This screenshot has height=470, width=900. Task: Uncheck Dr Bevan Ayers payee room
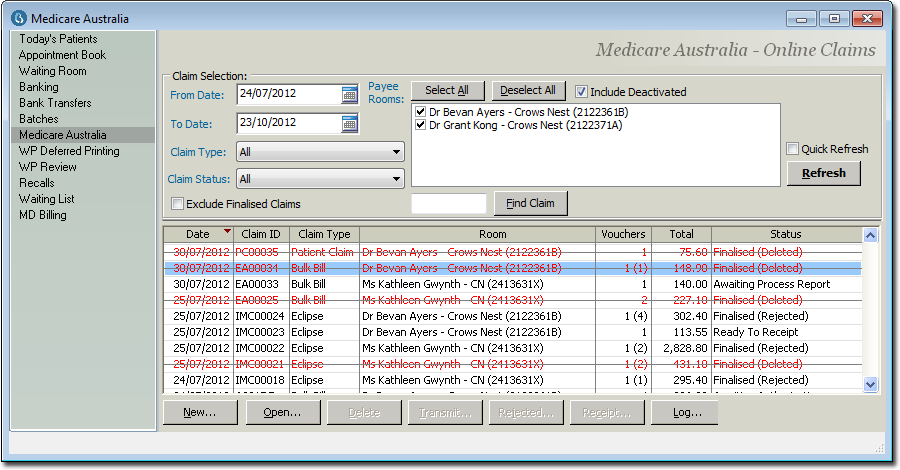421,112
